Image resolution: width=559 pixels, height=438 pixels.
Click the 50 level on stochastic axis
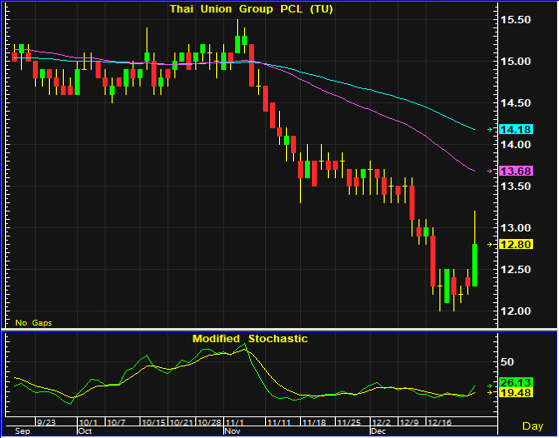tap(508, 362)
